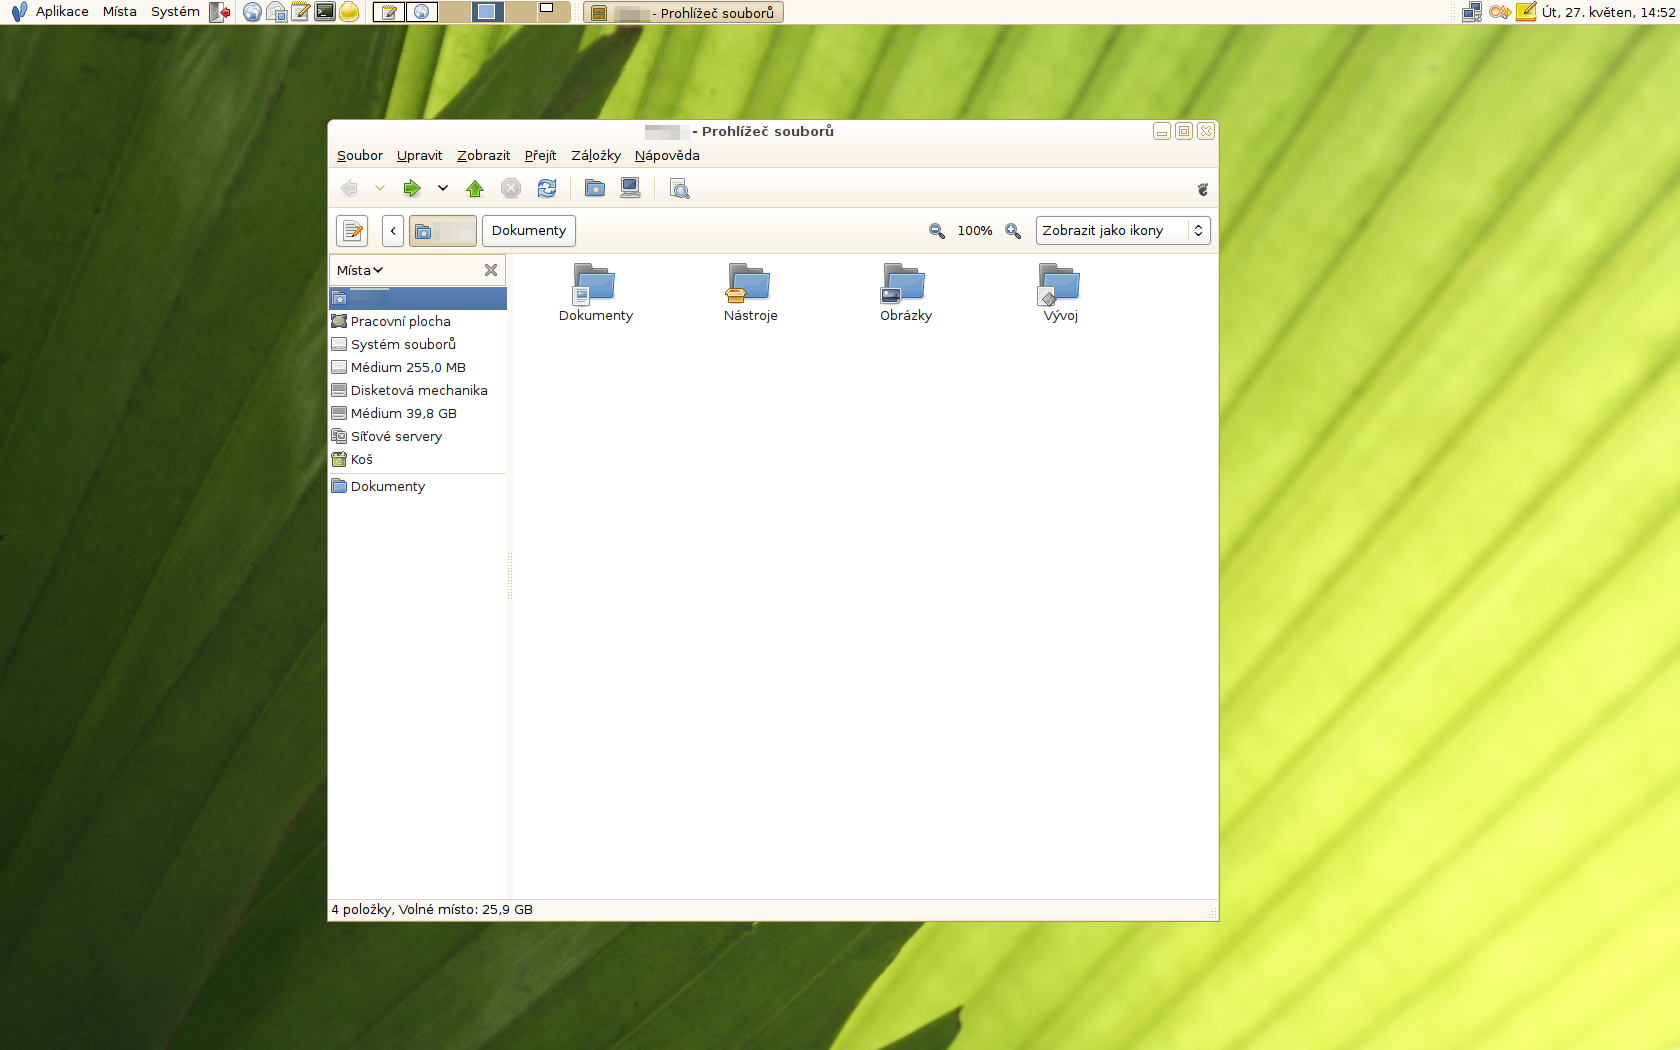
Task: Reload the current folder view
Action: point(547,189)
